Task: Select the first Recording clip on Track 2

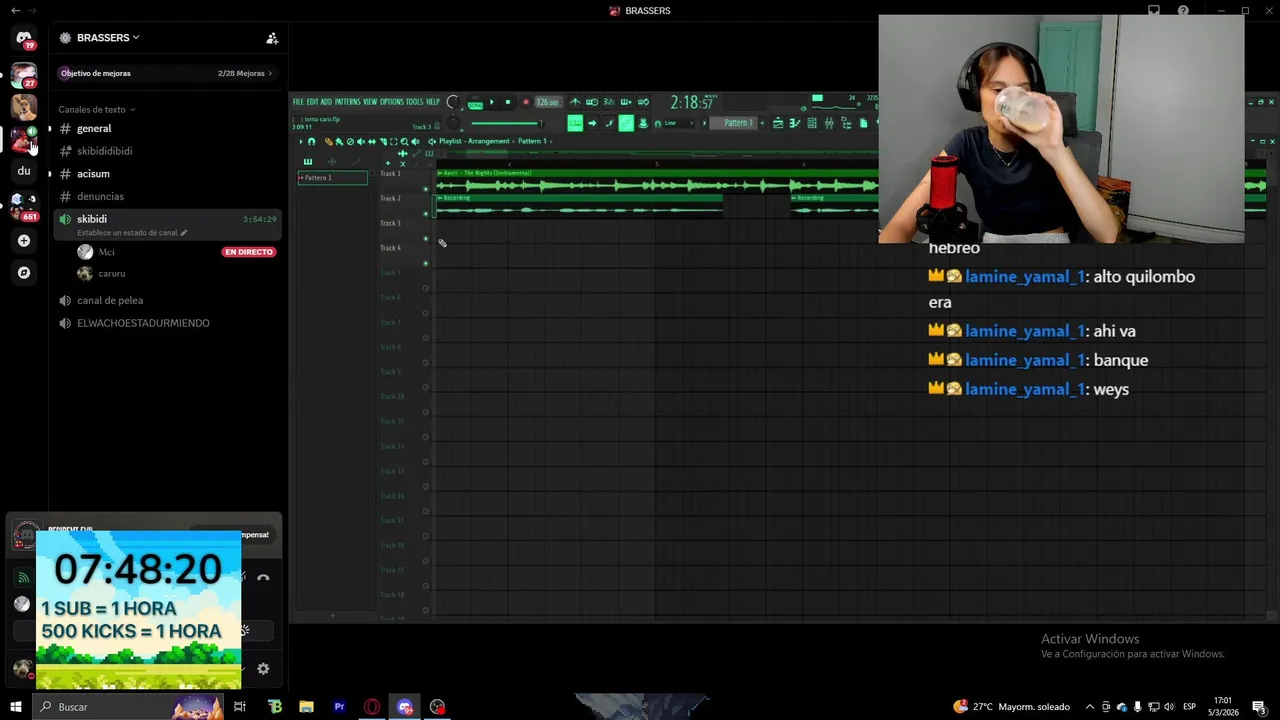Action: coord(578,206)
